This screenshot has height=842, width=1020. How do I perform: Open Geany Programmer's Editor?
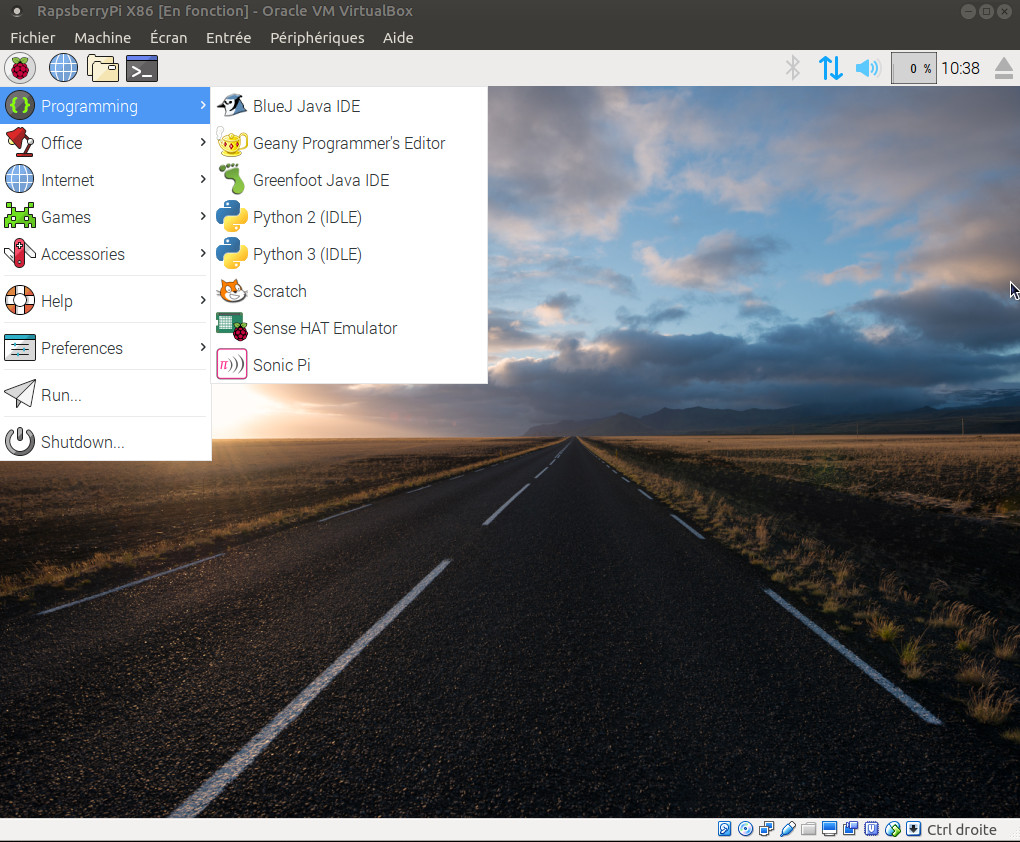point(348,143)
